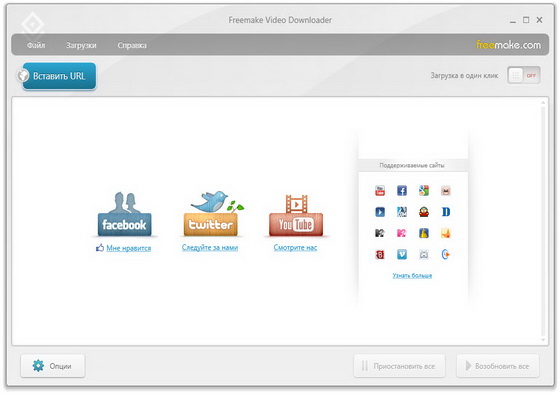Open the freemake.com logo link
The image size is (560, 394).
[508, 45]
